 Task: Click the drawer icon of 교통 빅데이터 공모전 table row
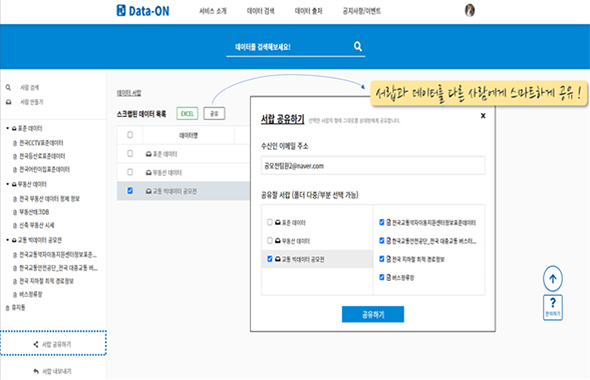tap(149, 192)
